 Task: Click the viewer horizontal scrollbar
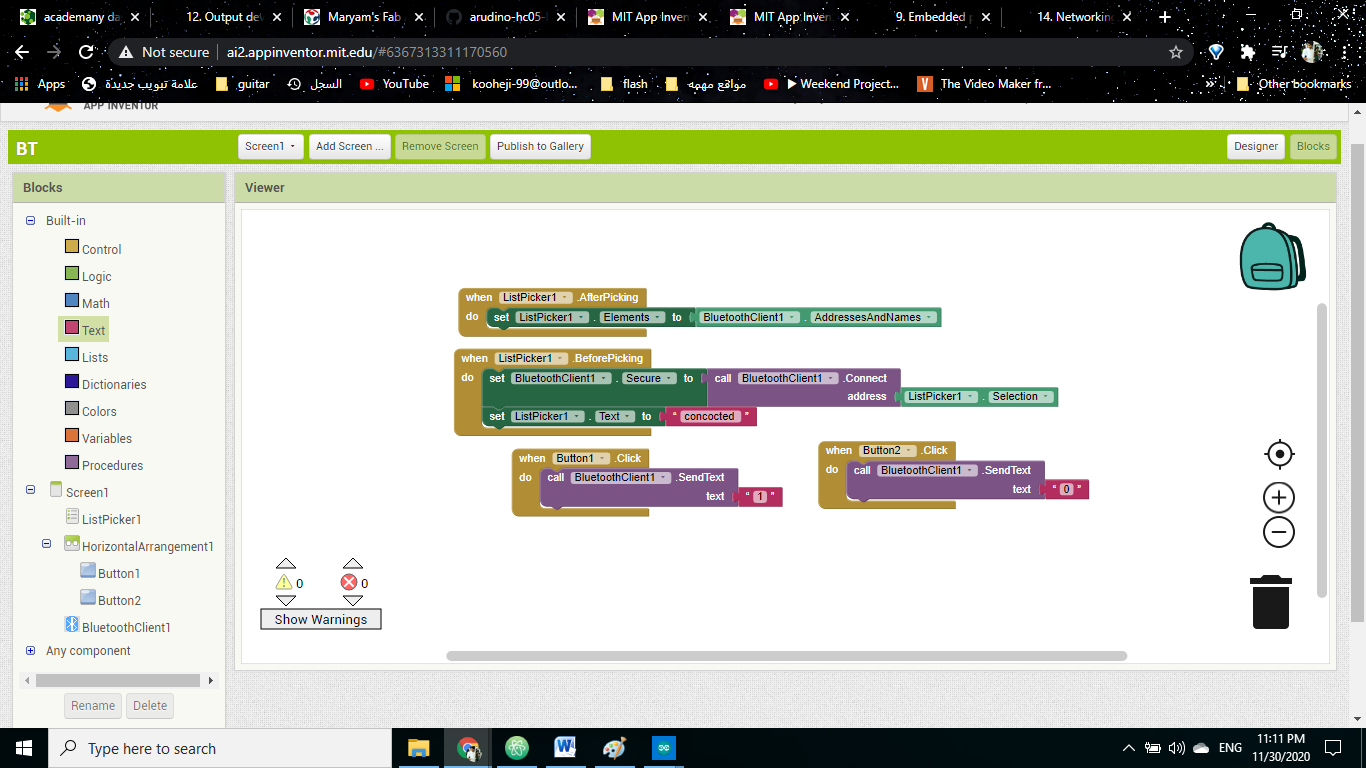[x=787, y=656]
